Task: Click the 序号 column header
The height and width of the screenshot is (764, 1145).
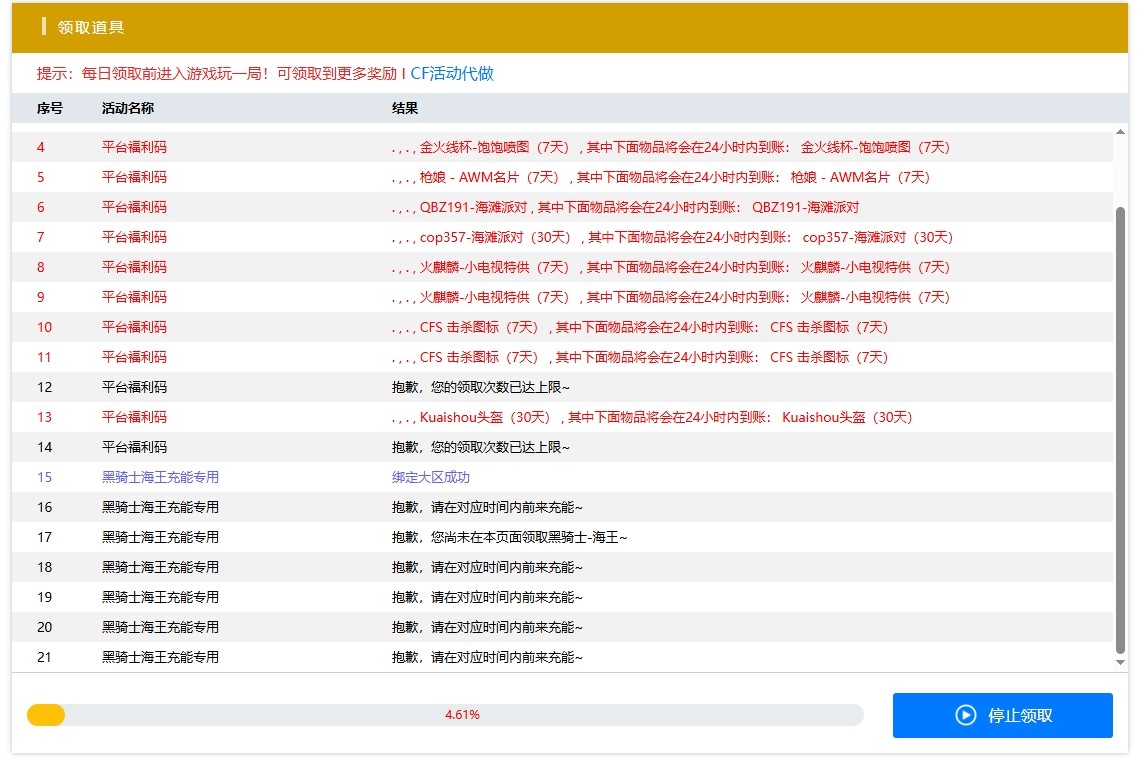Action: pos(48,108)
